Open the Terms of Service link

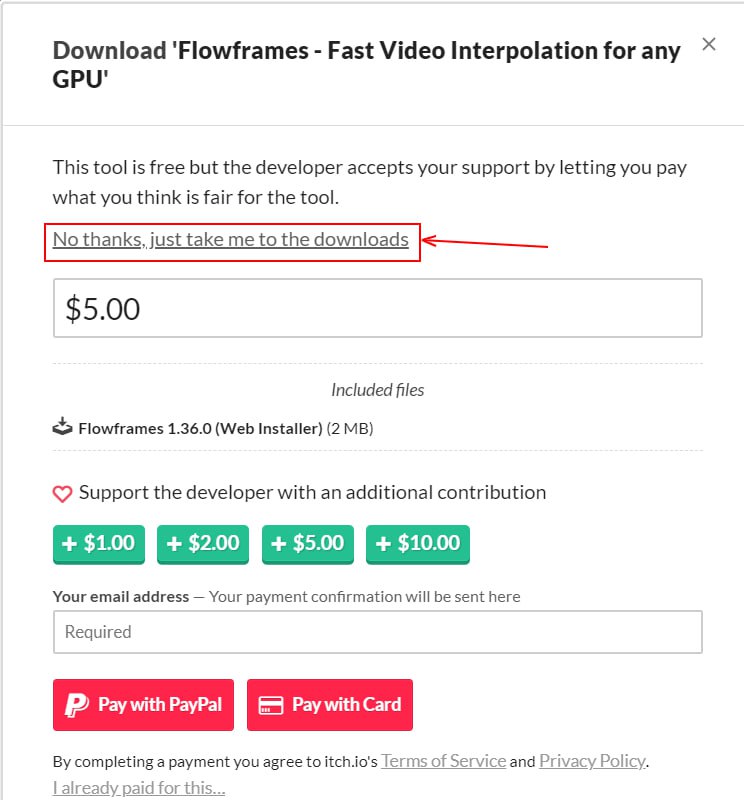[x=443, y=761]
